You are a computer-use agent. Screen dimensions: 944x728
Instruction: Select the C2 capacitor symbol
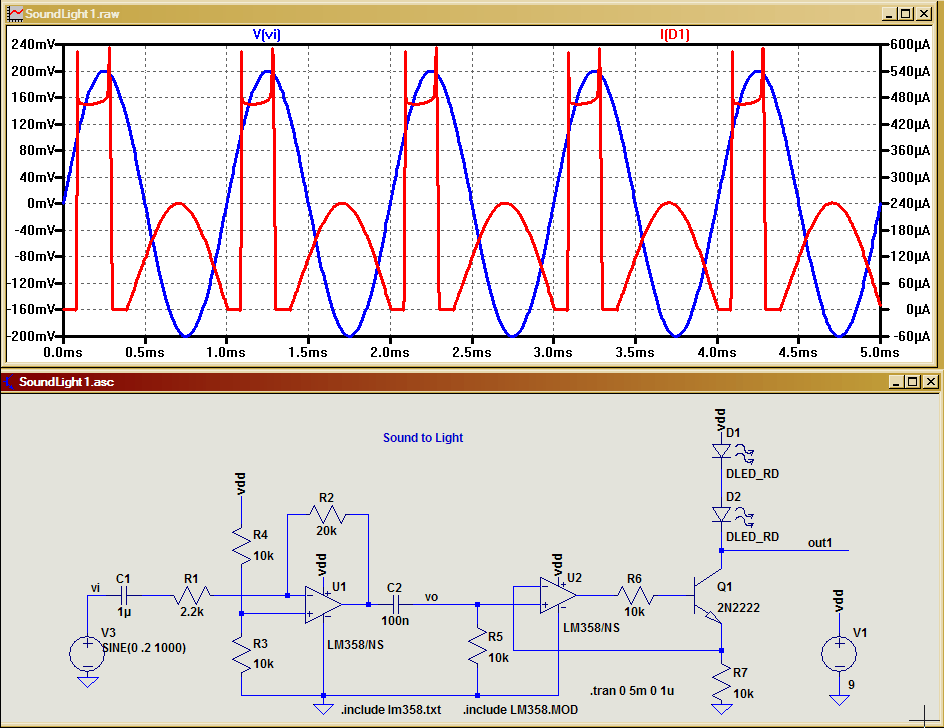396,604
